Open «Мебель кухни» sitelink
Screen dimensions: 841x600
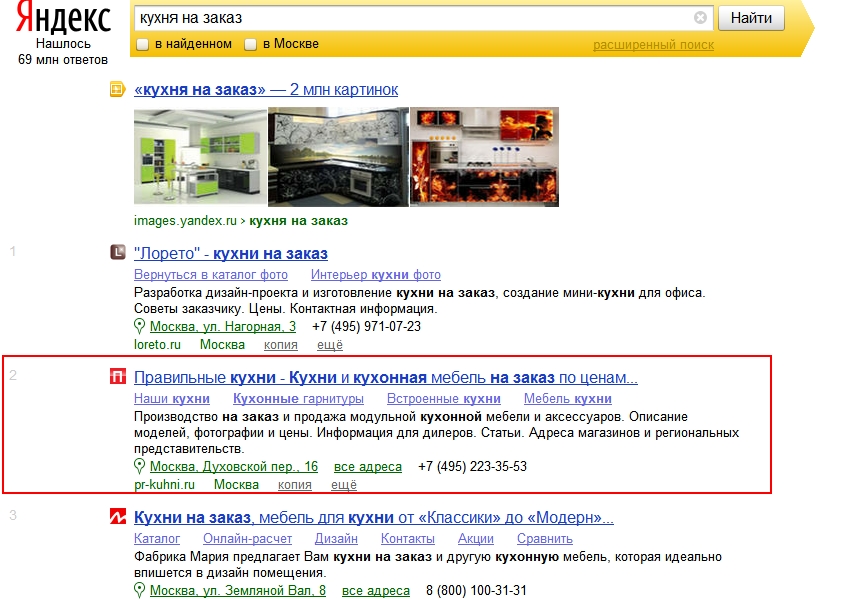[567, 399]
